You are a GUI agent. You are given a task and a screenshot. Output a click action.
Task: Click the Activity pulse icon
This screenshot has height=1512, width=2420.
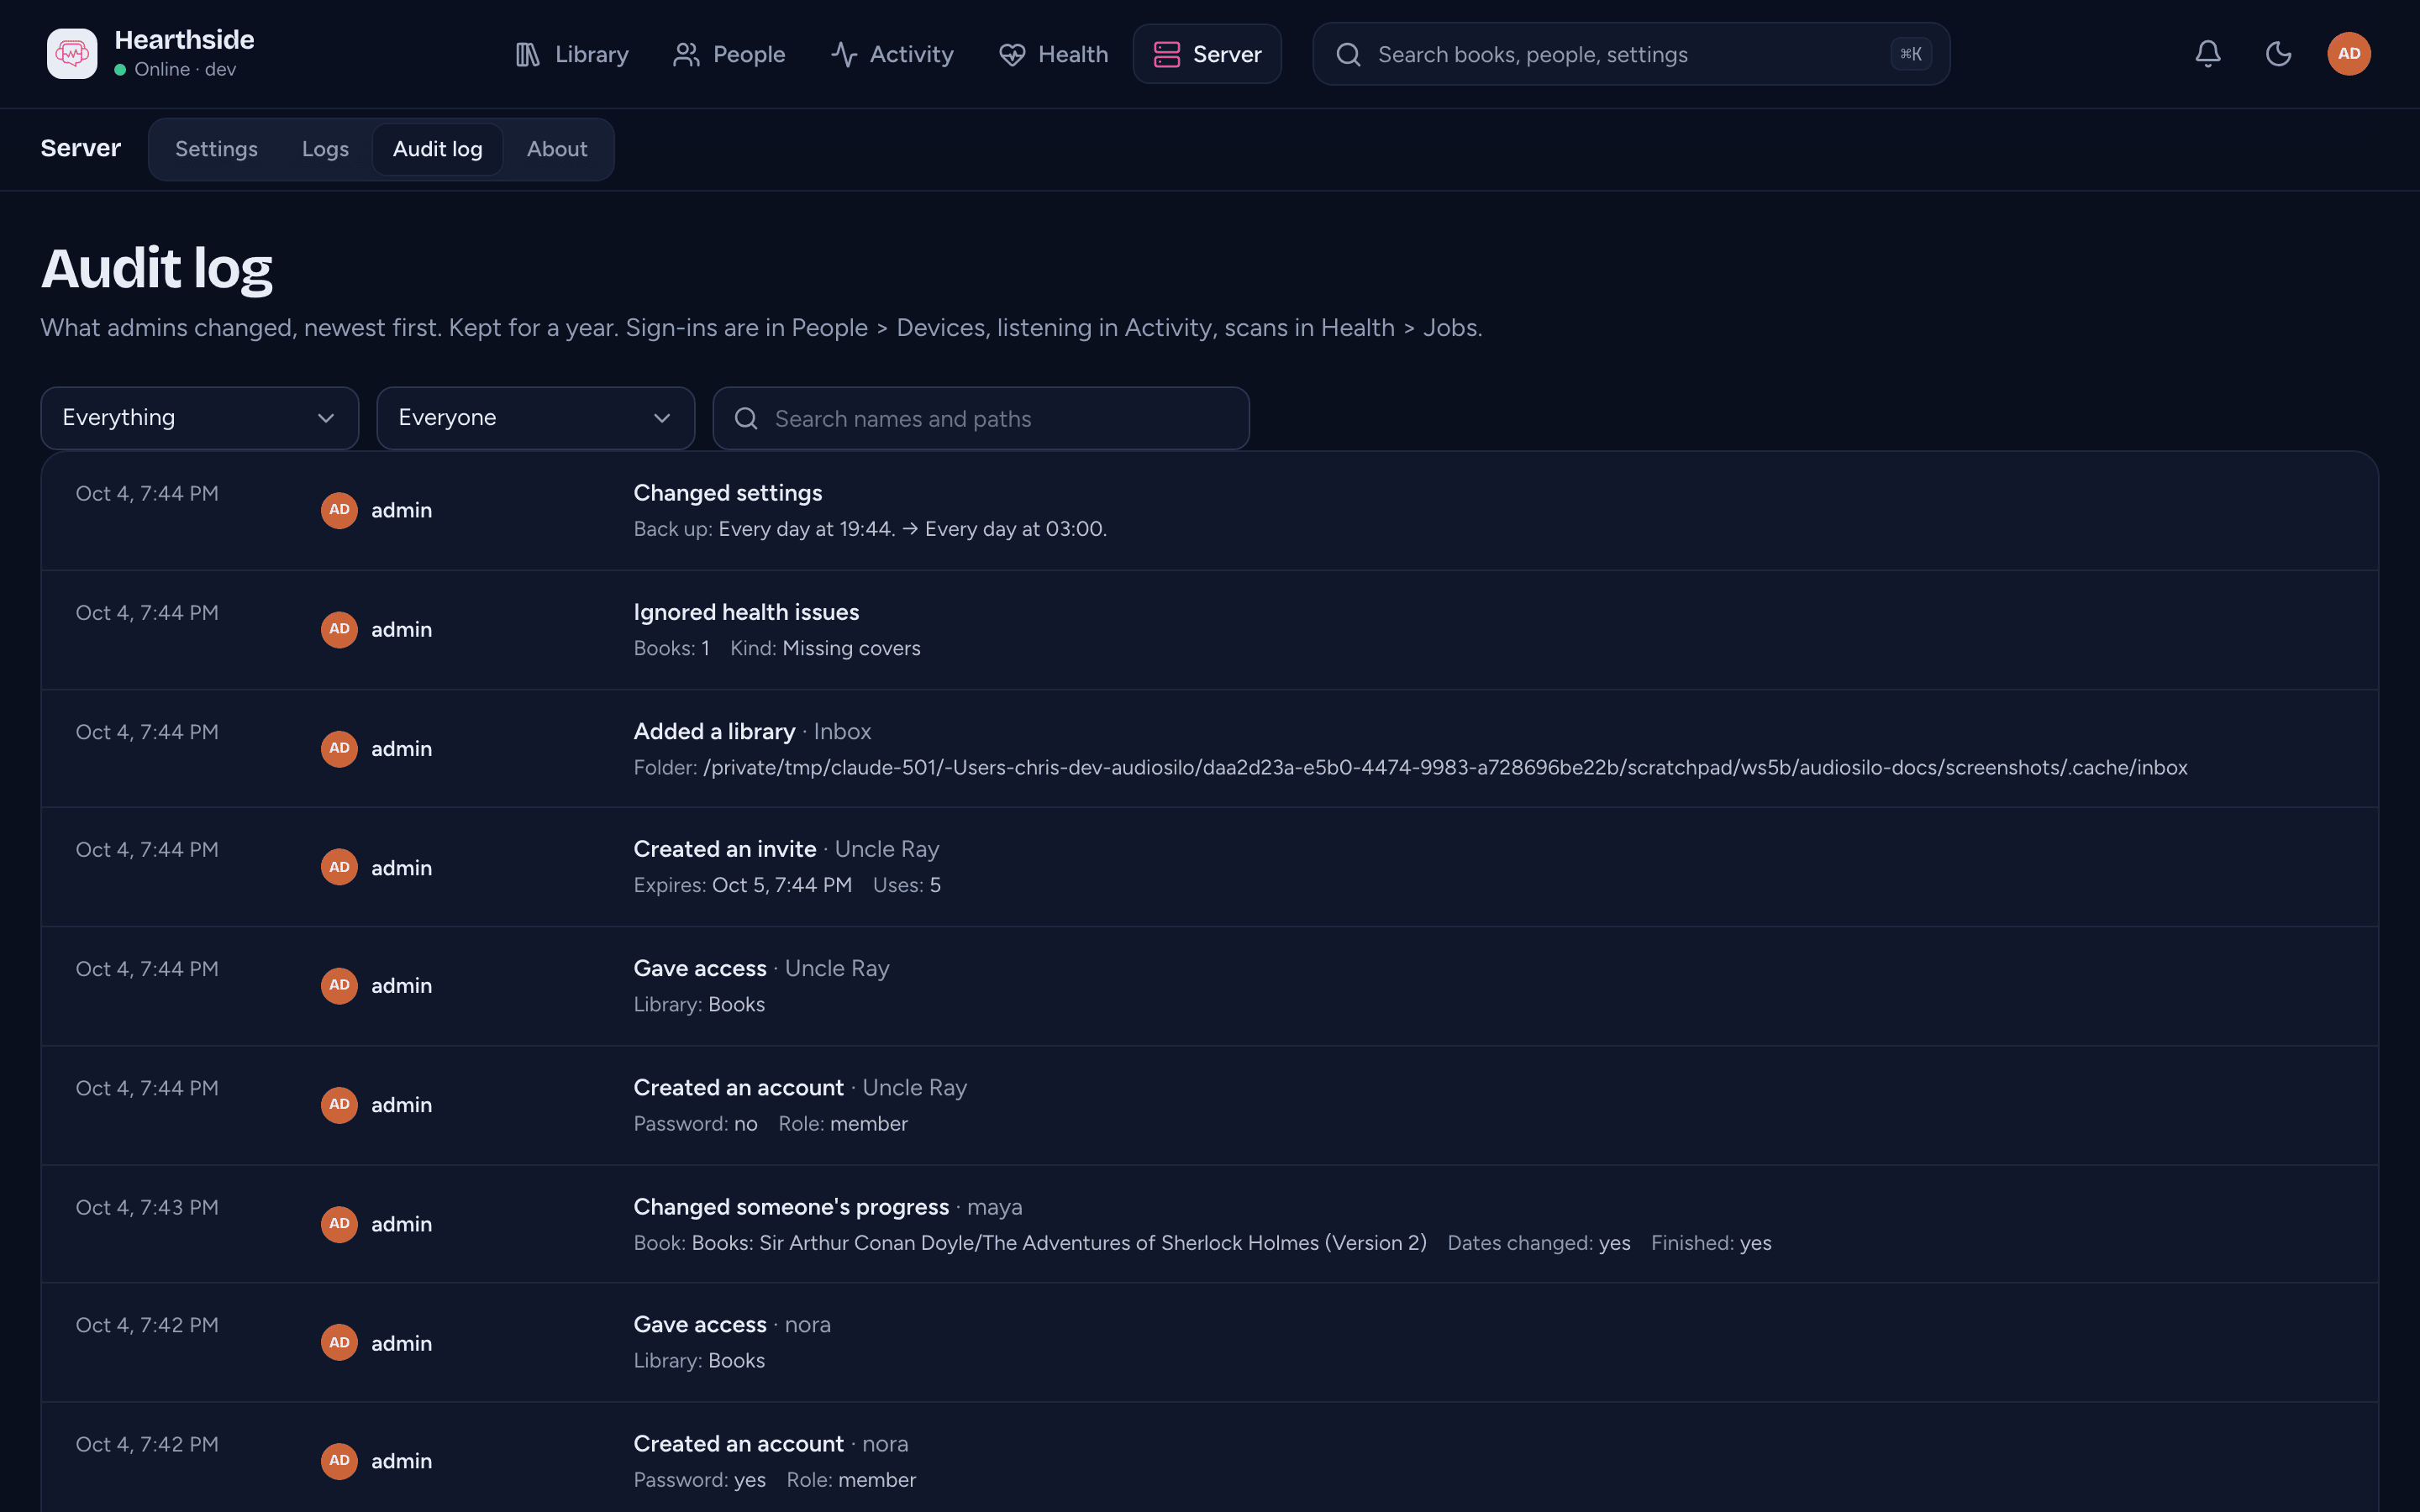843,55
